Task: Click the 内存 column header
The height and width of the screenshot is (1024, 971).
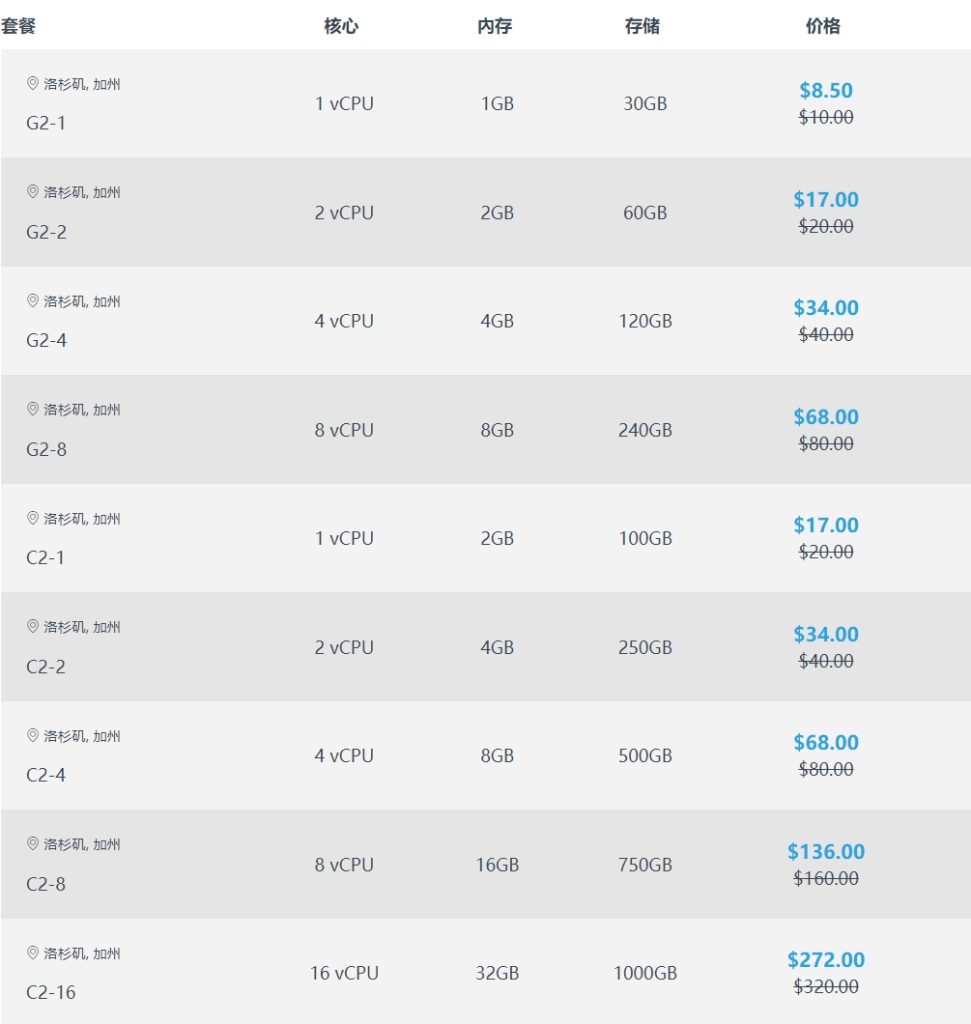Action: click(x=495, y=27)
